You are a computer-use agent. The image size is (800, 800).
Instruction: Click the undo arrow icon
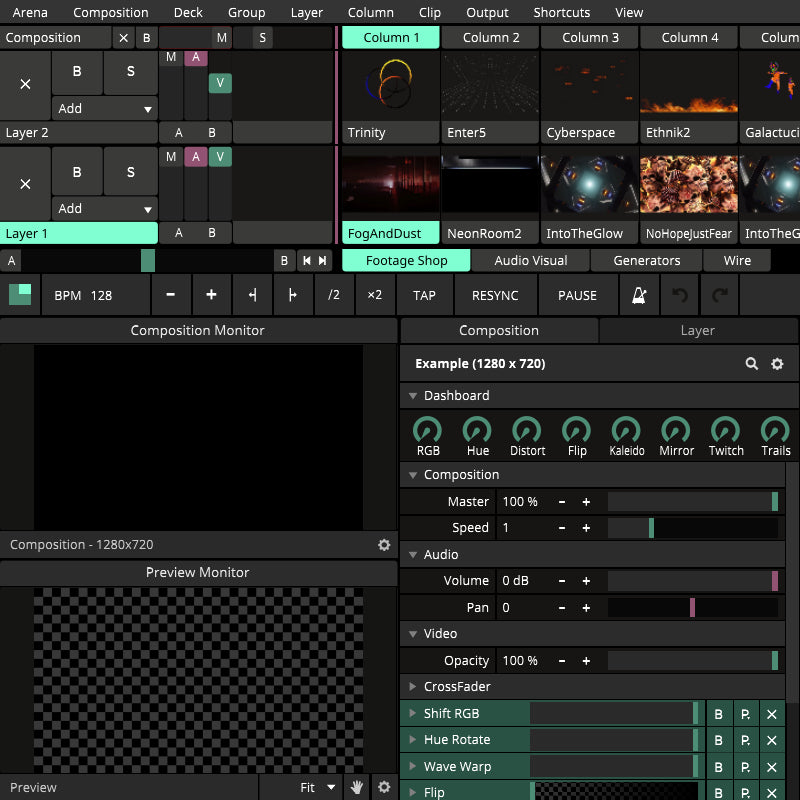(x=680, y=295)
